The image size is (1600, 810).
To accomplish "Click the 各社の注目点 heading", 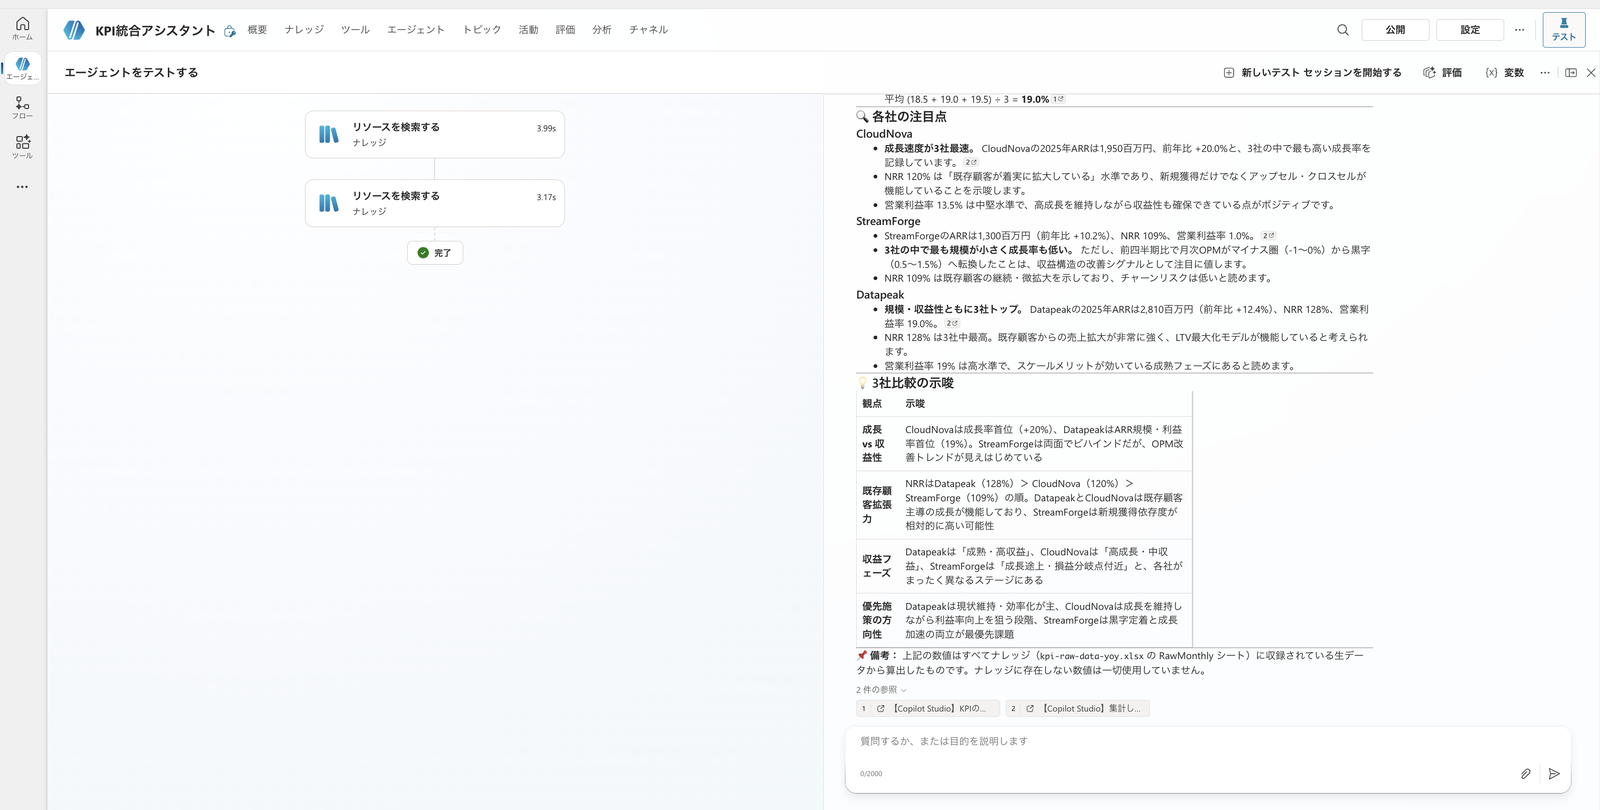I will tap(909, 117).
